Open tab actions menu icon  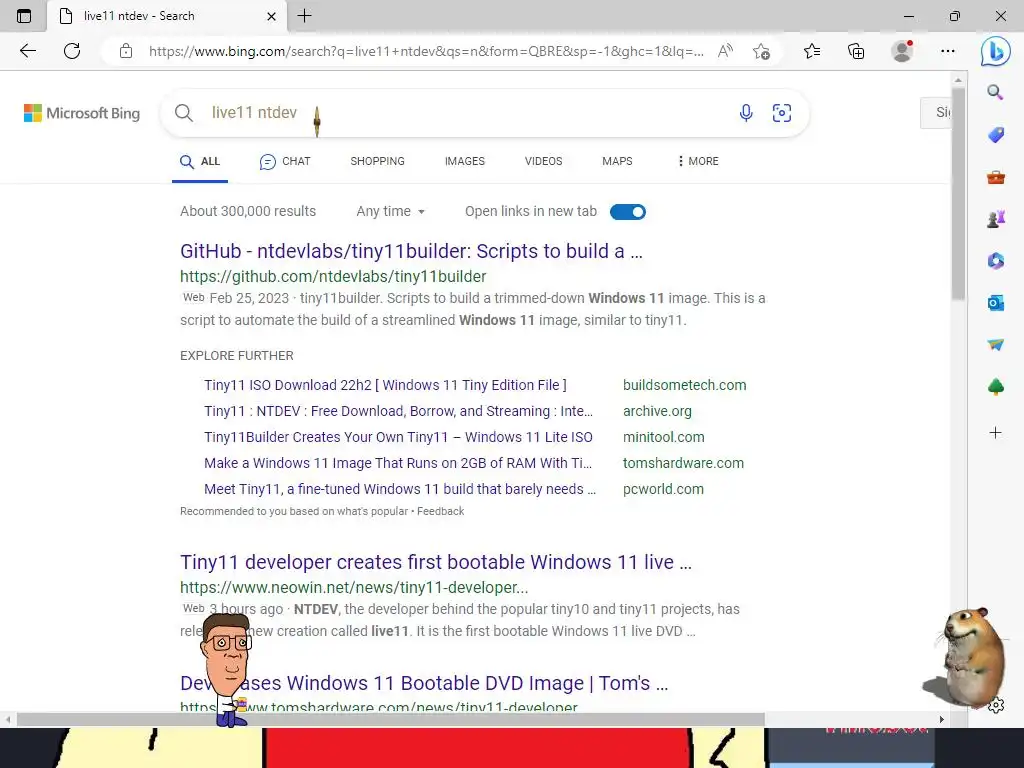[x=24, y=16]
